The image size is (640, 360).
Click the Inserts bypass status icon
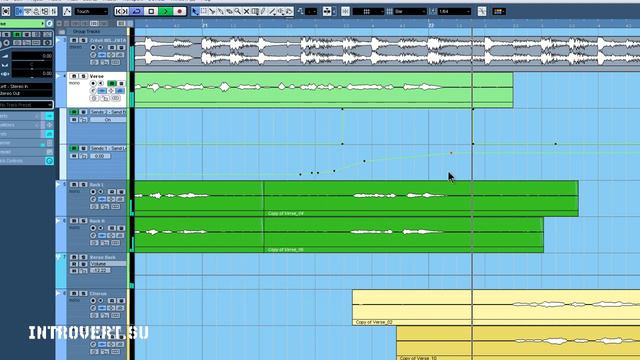49,116
